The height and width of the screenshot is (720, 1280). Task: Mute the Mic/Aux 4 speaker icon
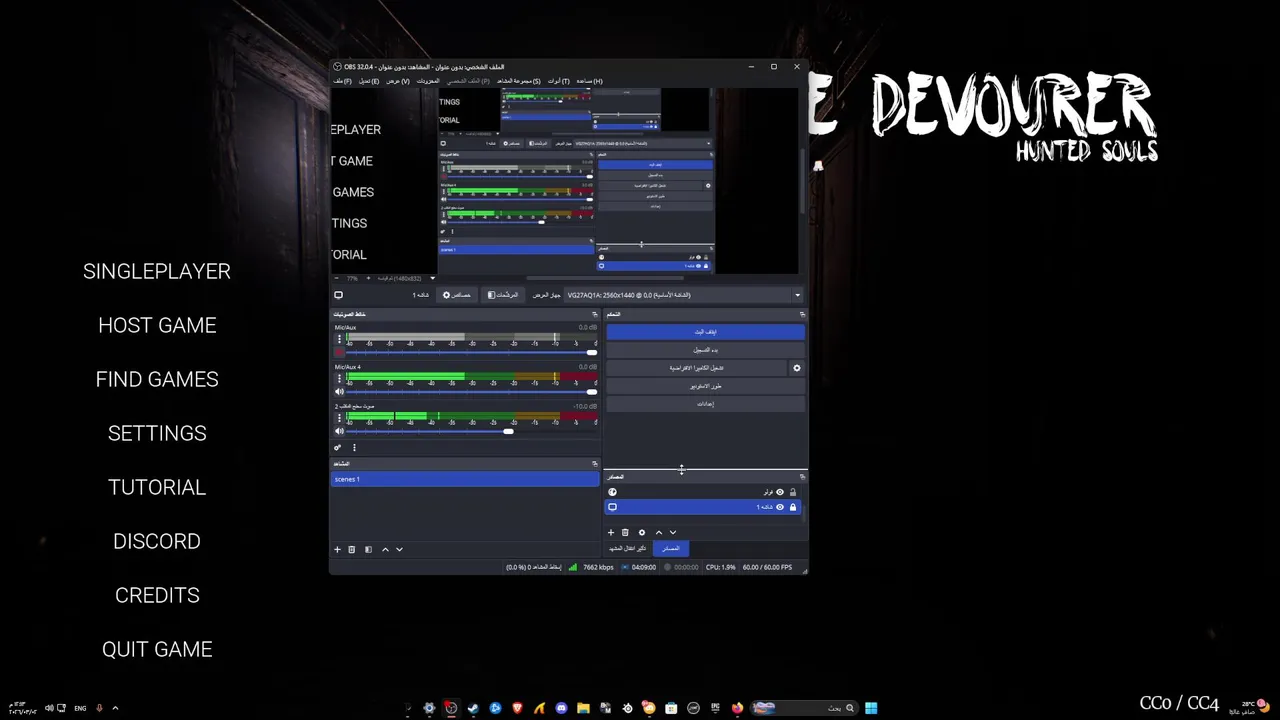[x=339, y=392]
